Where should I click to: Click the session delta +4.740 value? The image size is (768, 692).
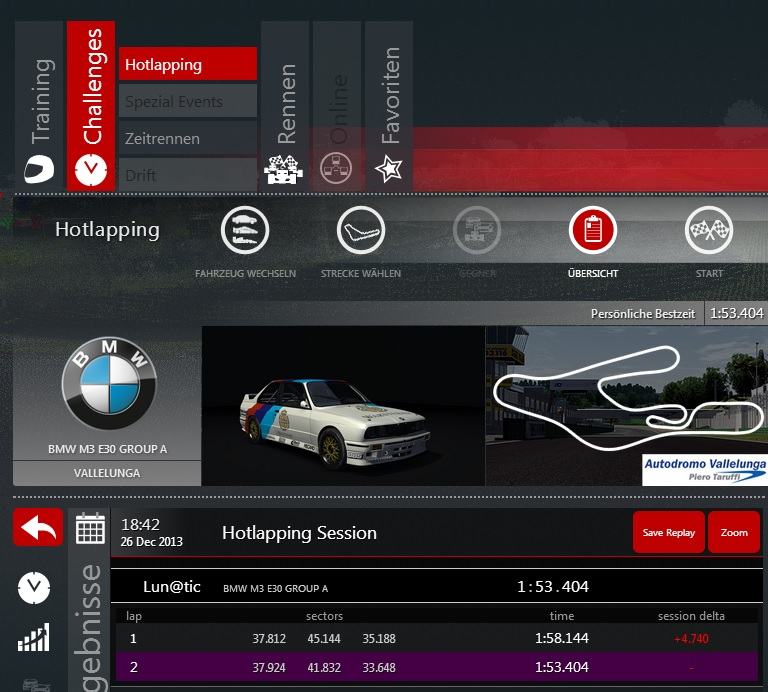click(x=691, y=639)
